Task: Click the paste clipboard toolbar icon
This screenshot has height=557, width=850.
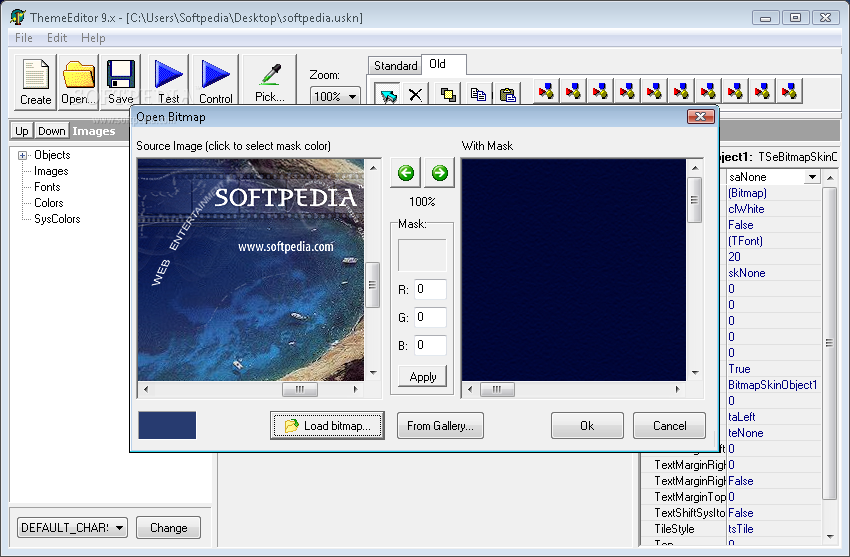Action: coord(507,95)
